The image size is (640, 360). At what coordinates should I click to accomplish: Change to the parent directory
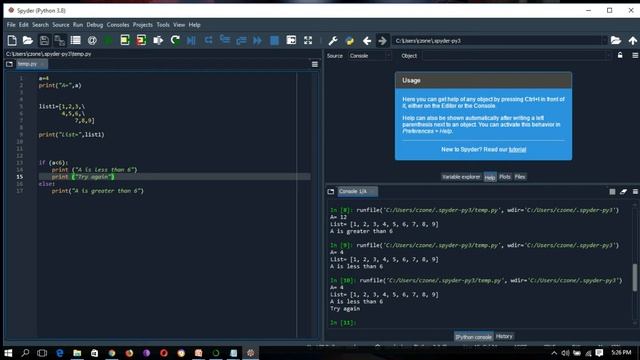633,40
